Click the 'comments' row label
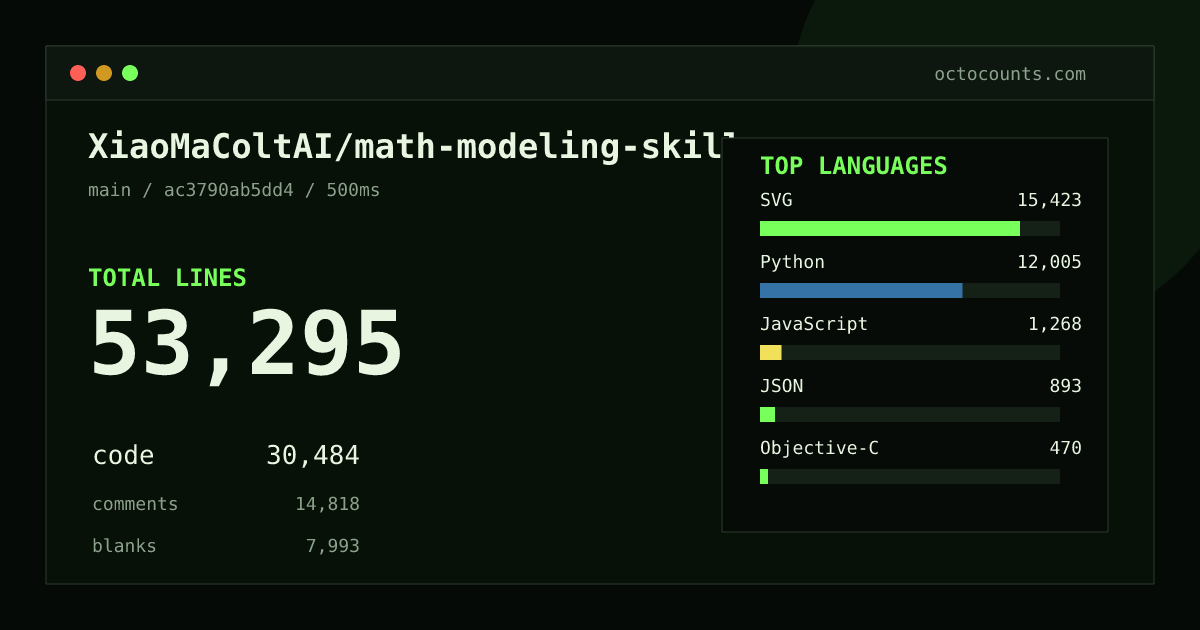This screenshot has height=630, width=1200. [x=135, y=504]
